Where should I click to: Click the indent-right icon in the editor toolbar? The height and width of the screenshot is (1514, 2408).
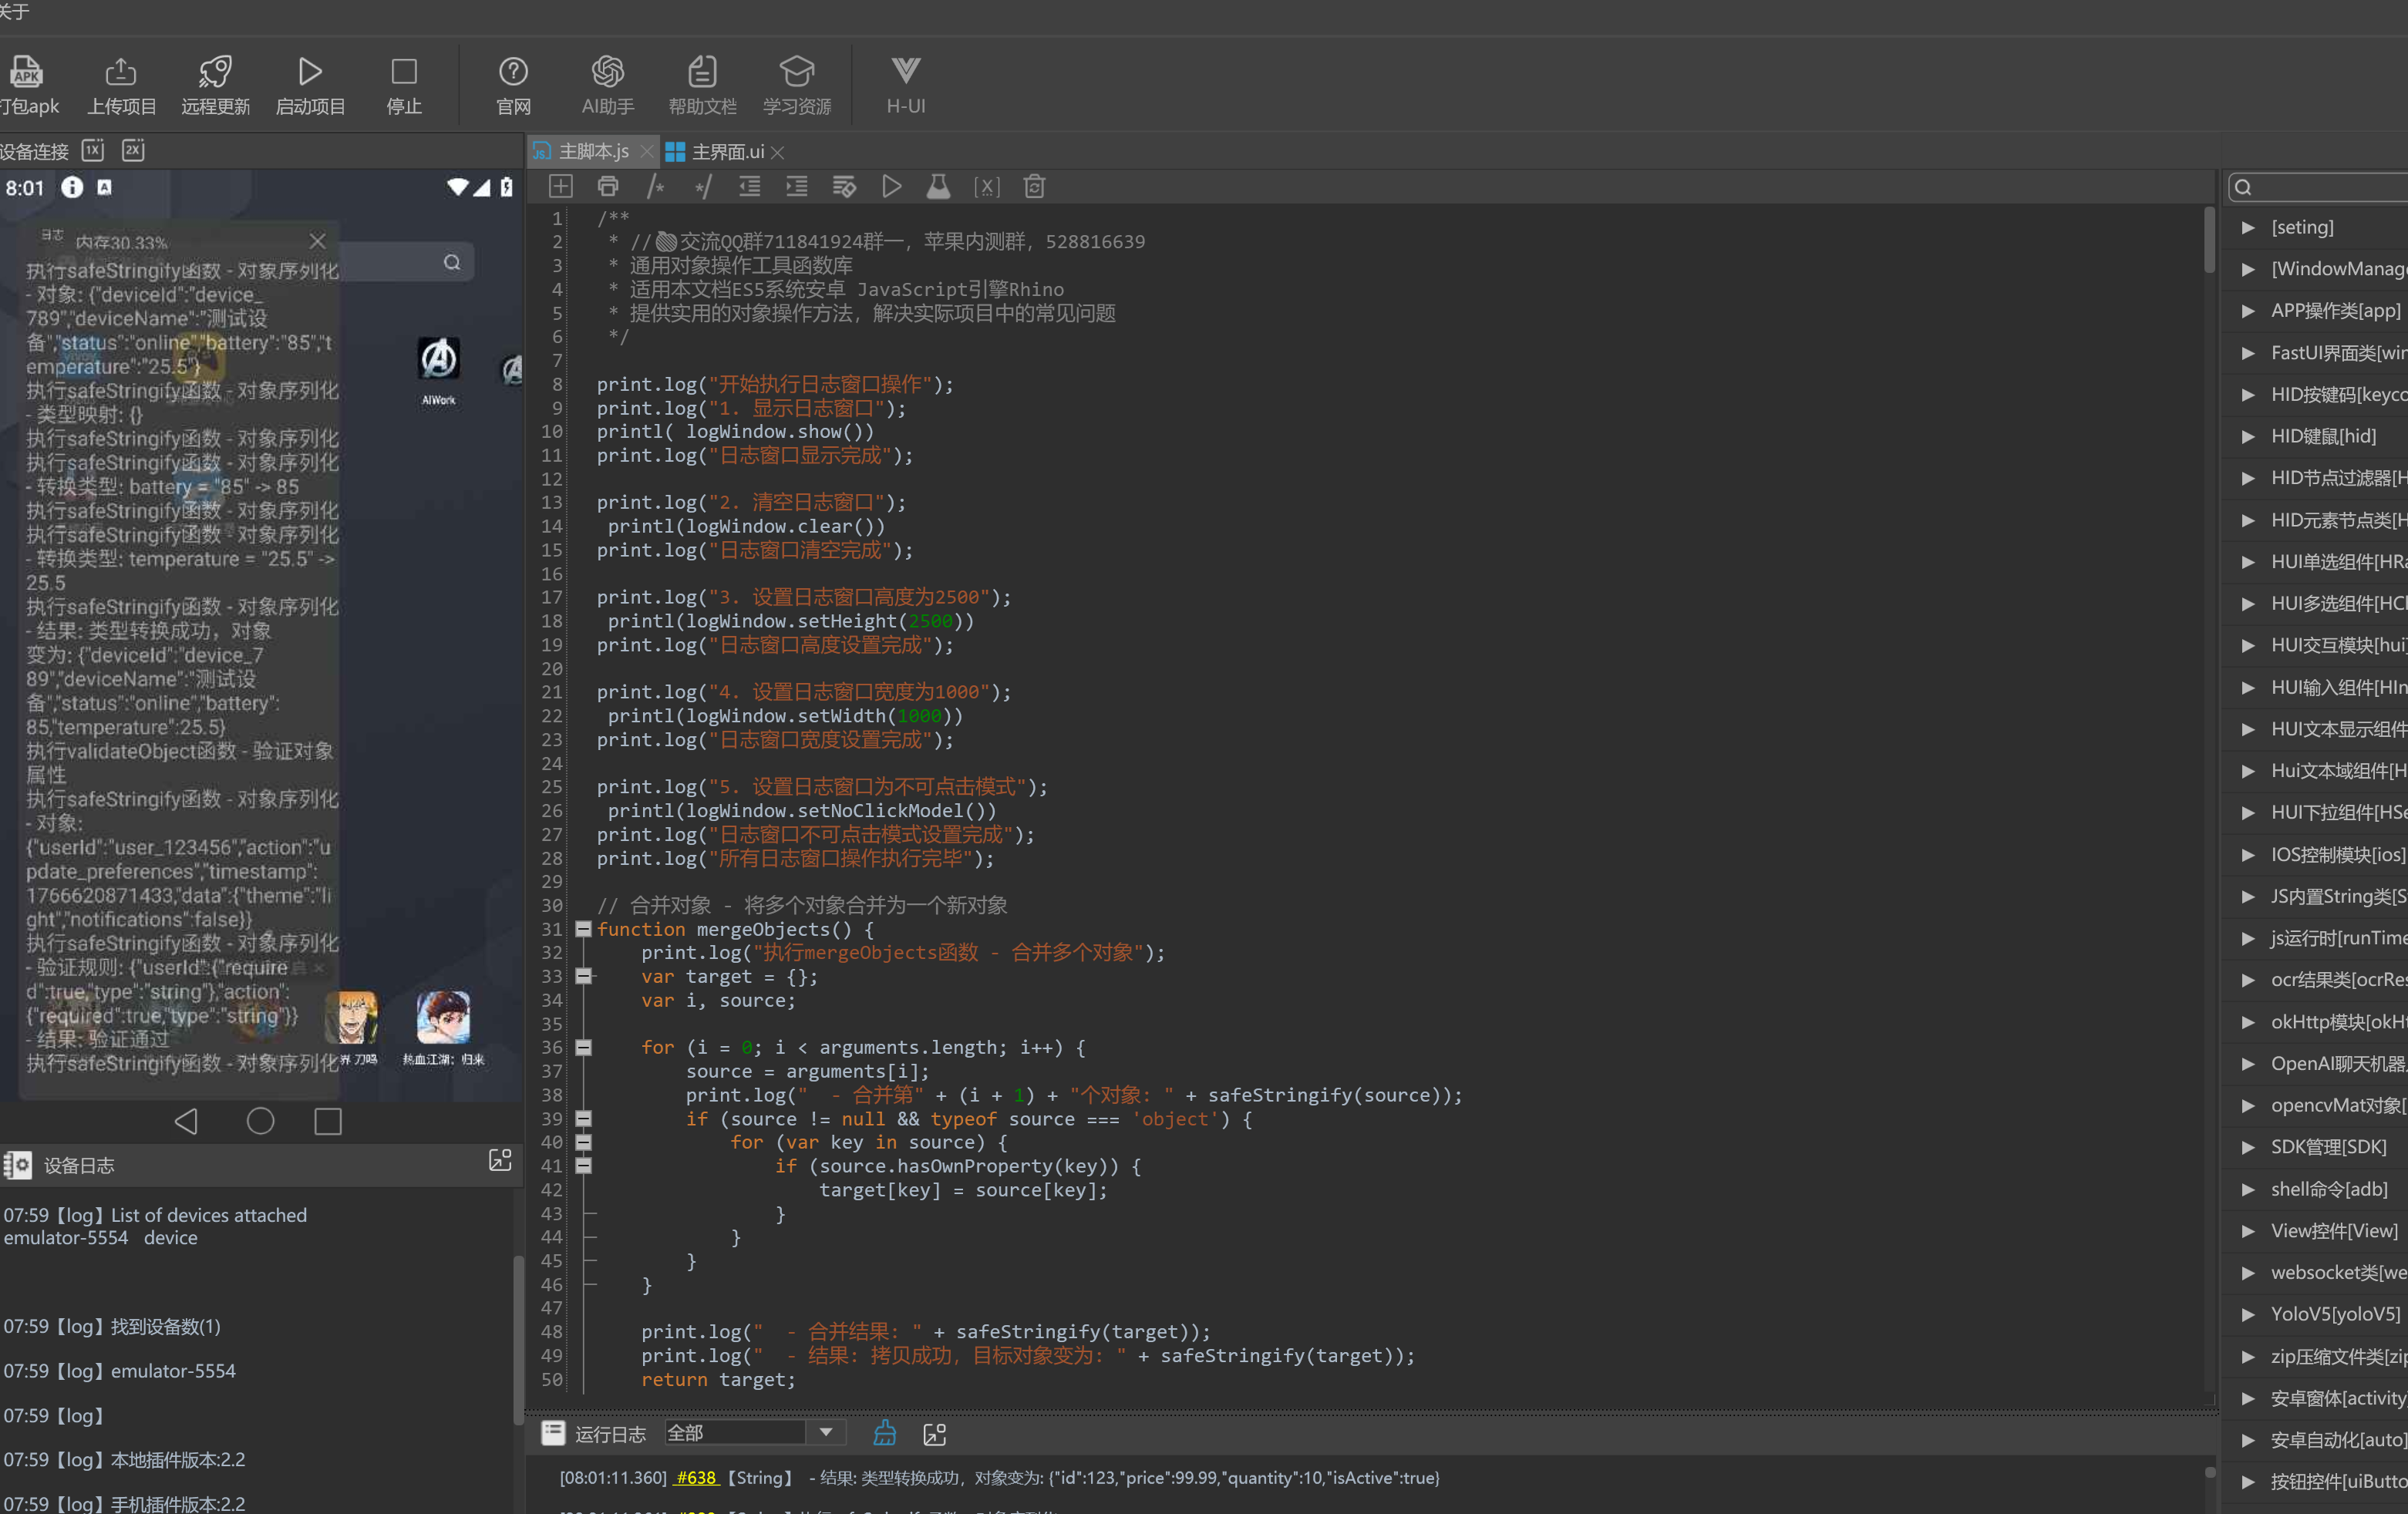797,186
